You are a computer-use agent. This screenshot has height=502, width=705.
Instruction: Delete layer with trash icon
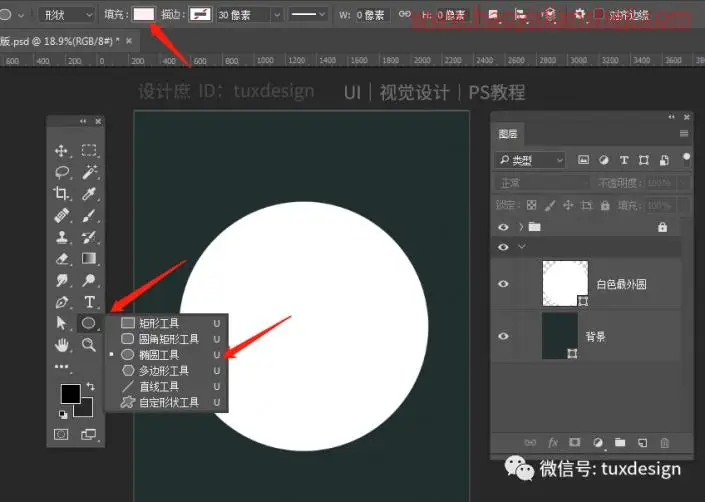665,443
